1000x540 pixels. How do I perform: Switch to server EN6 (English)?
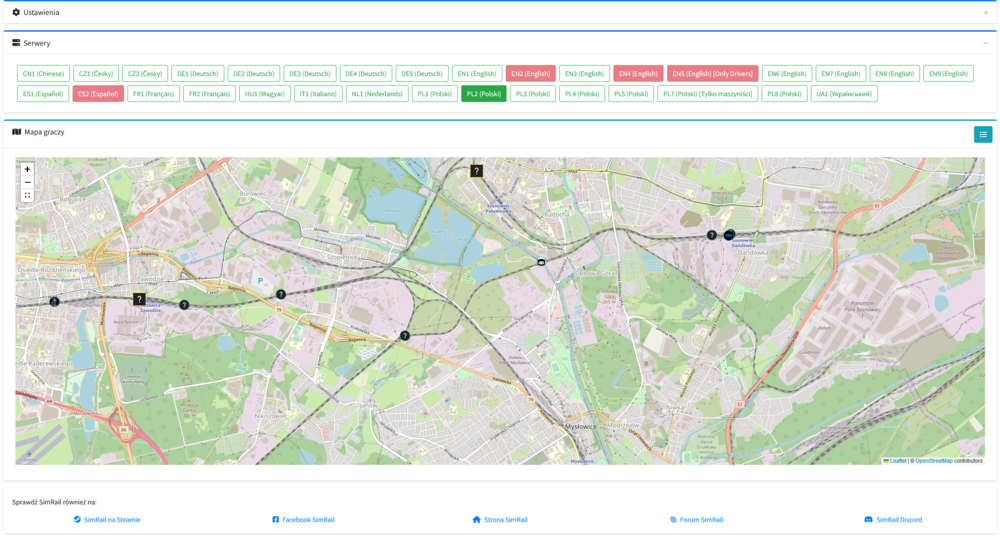[x=787, y=73]
